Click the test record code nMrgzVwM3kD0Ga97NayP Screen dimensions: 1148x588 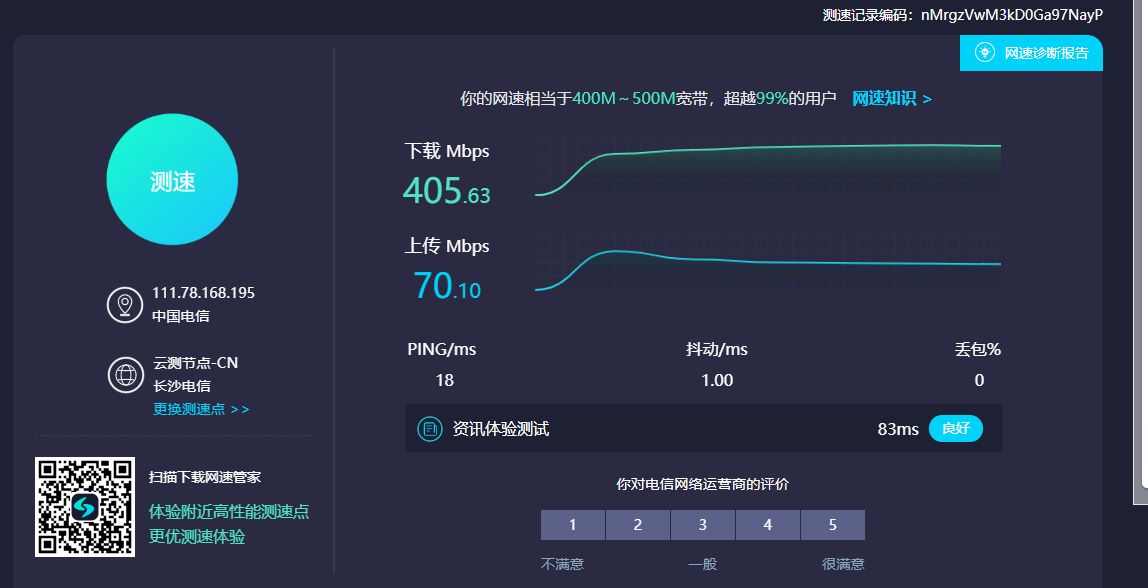[x=1011, y=15]
